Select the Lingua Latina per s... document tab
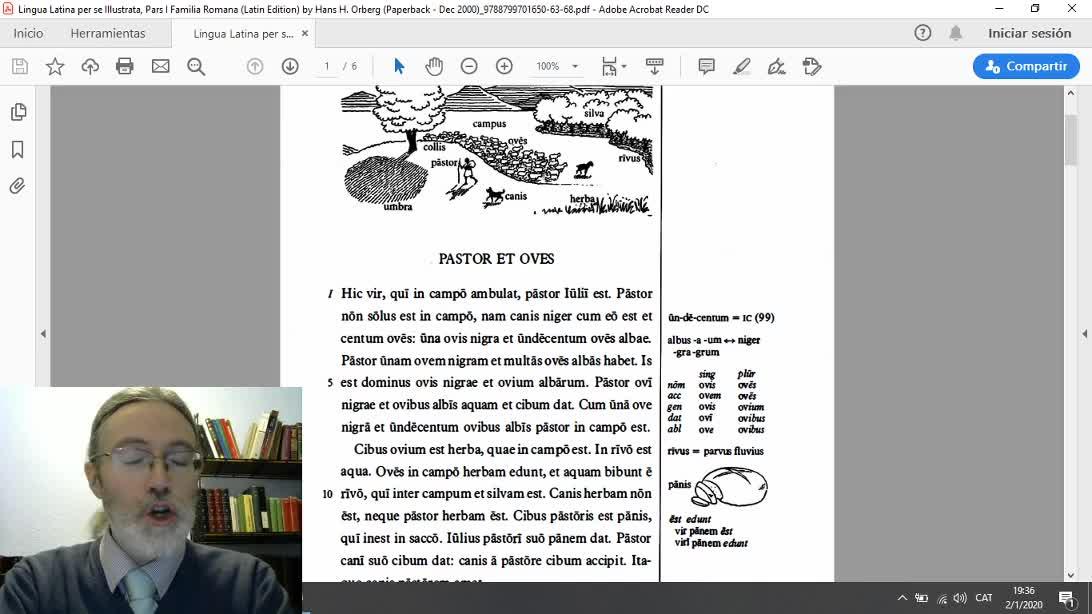 [243, 33]
